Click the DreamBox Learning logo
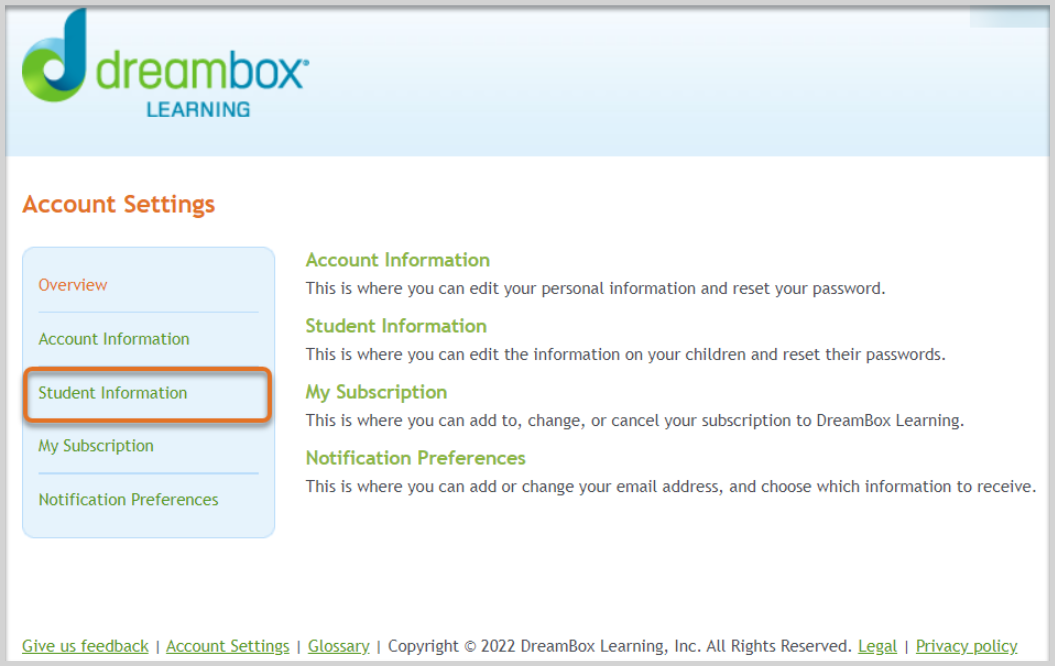The width and height of the screenshot is (1055, 666). 166,64
